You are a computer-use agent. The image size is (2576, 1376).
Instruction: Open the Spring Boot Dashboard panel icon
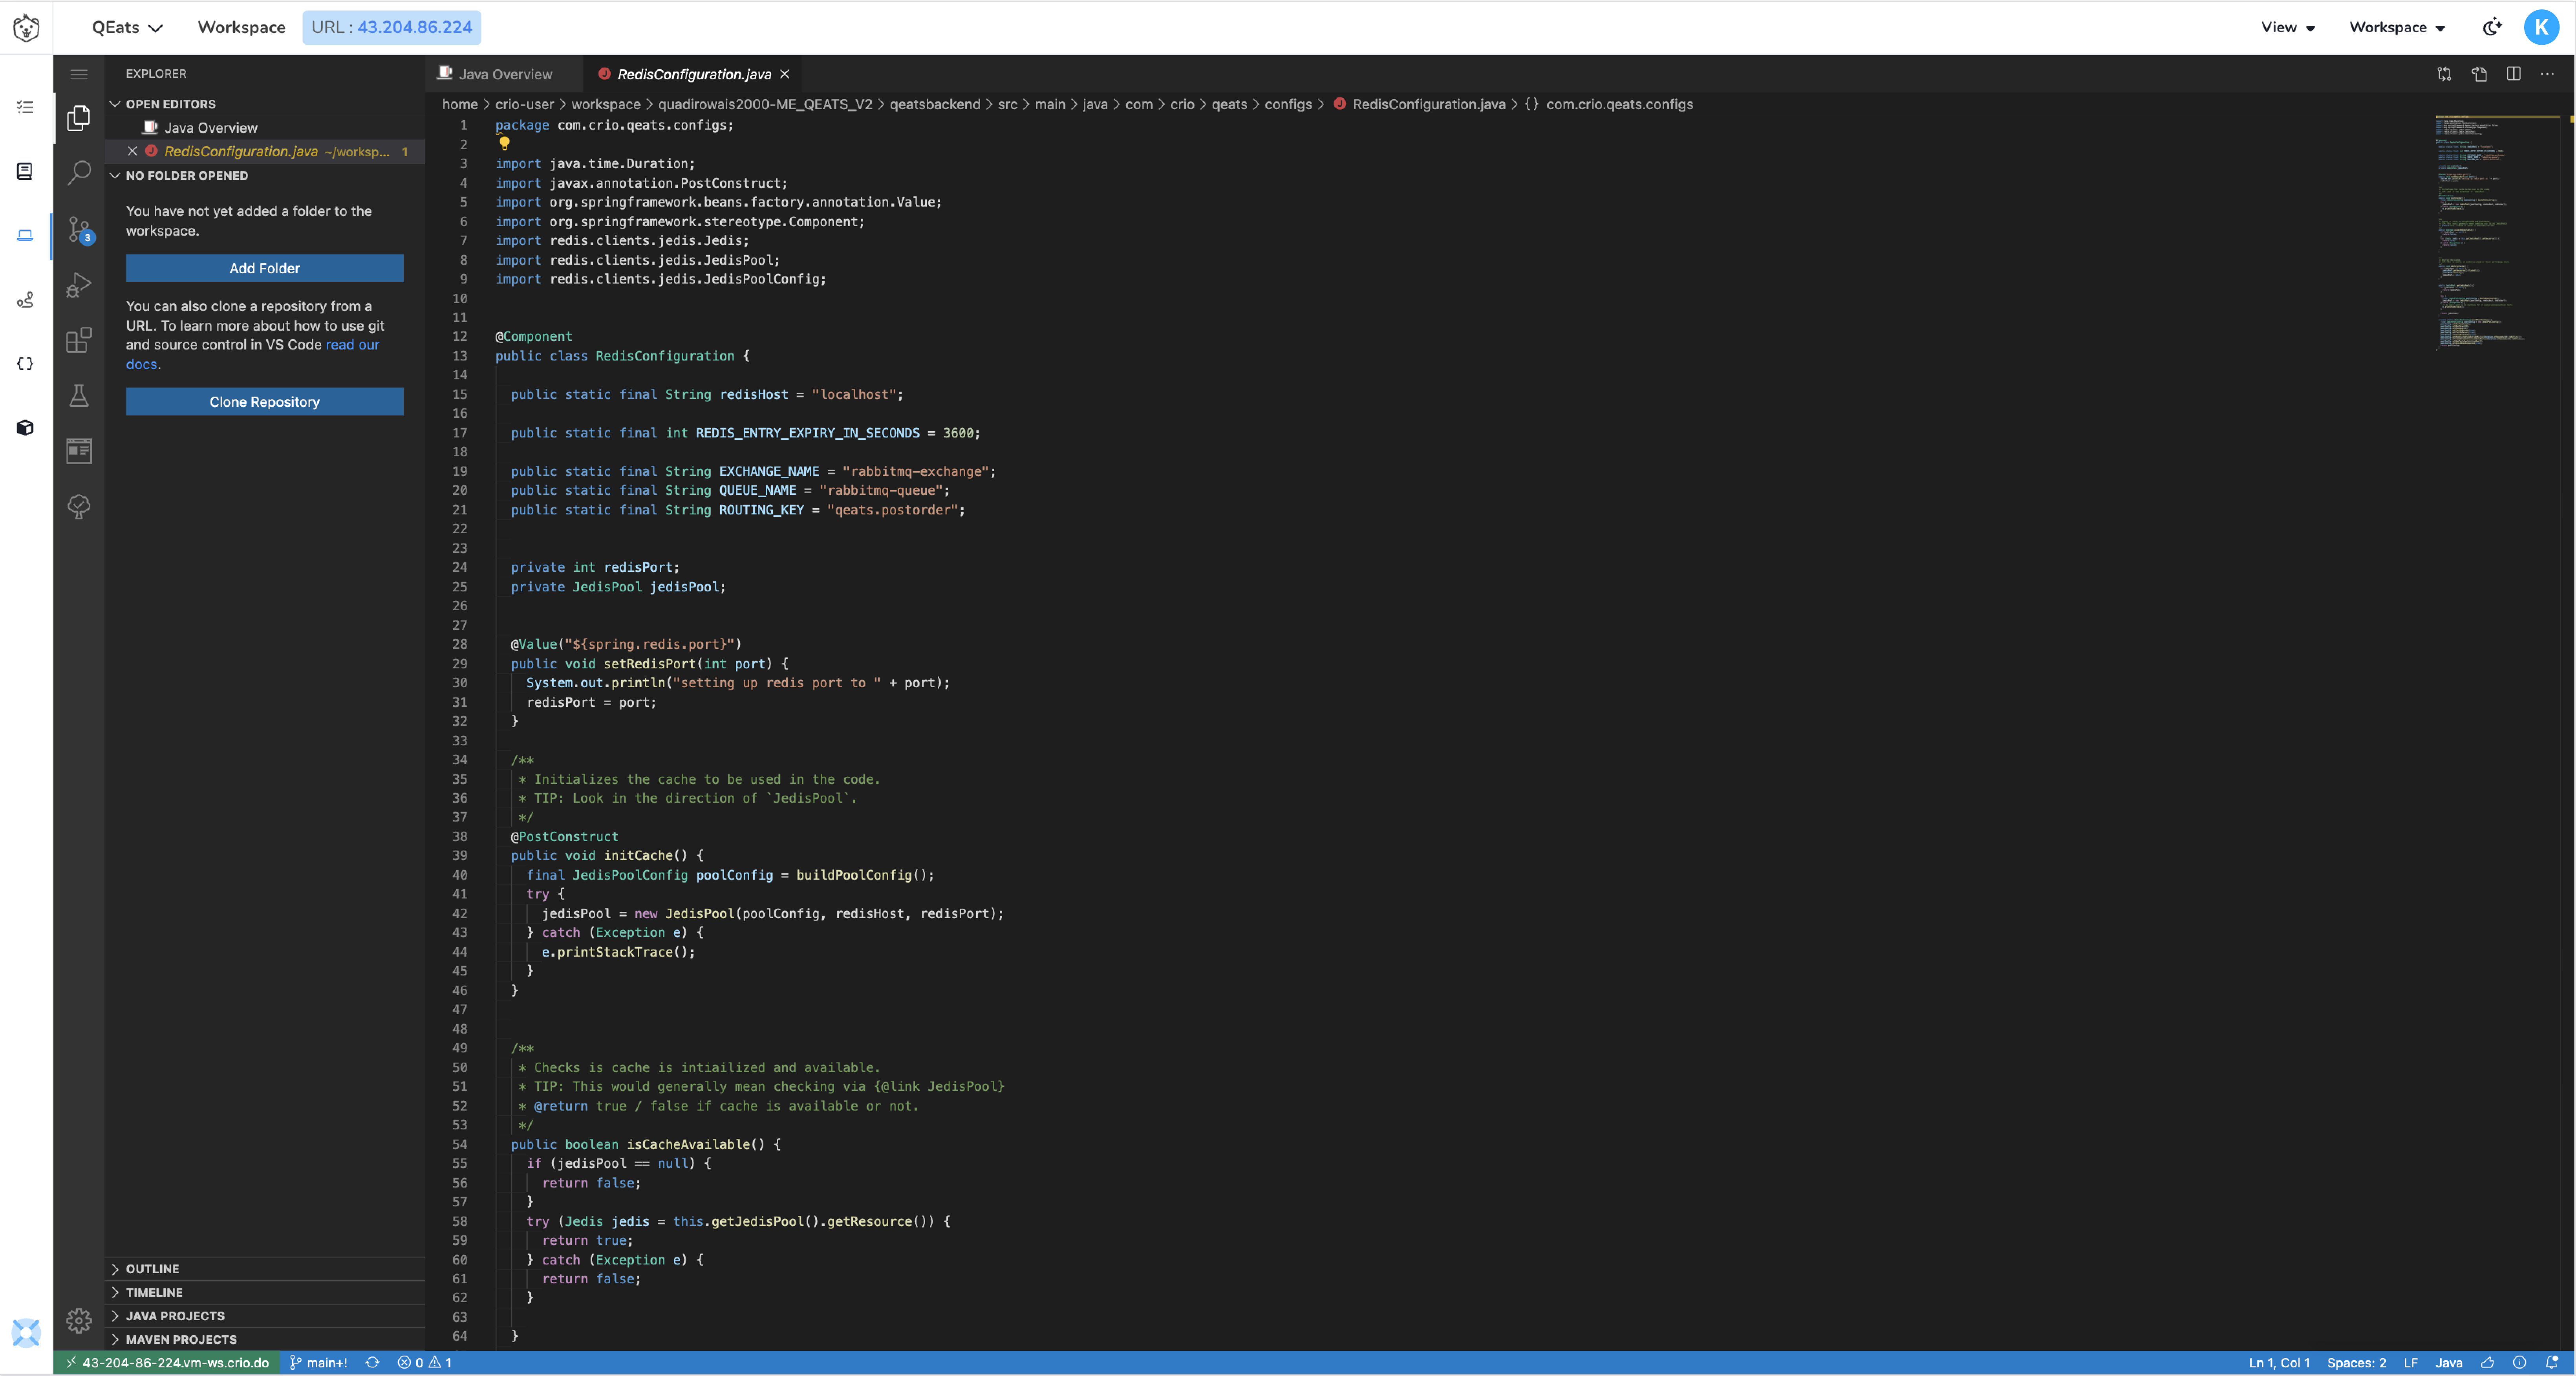click(78, 451)
